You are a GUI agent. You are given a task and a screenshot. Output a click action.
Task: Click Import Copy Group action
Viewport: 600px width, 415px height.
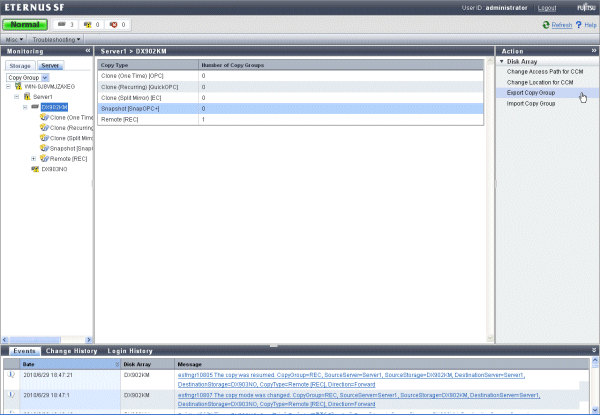pos(531,103)
